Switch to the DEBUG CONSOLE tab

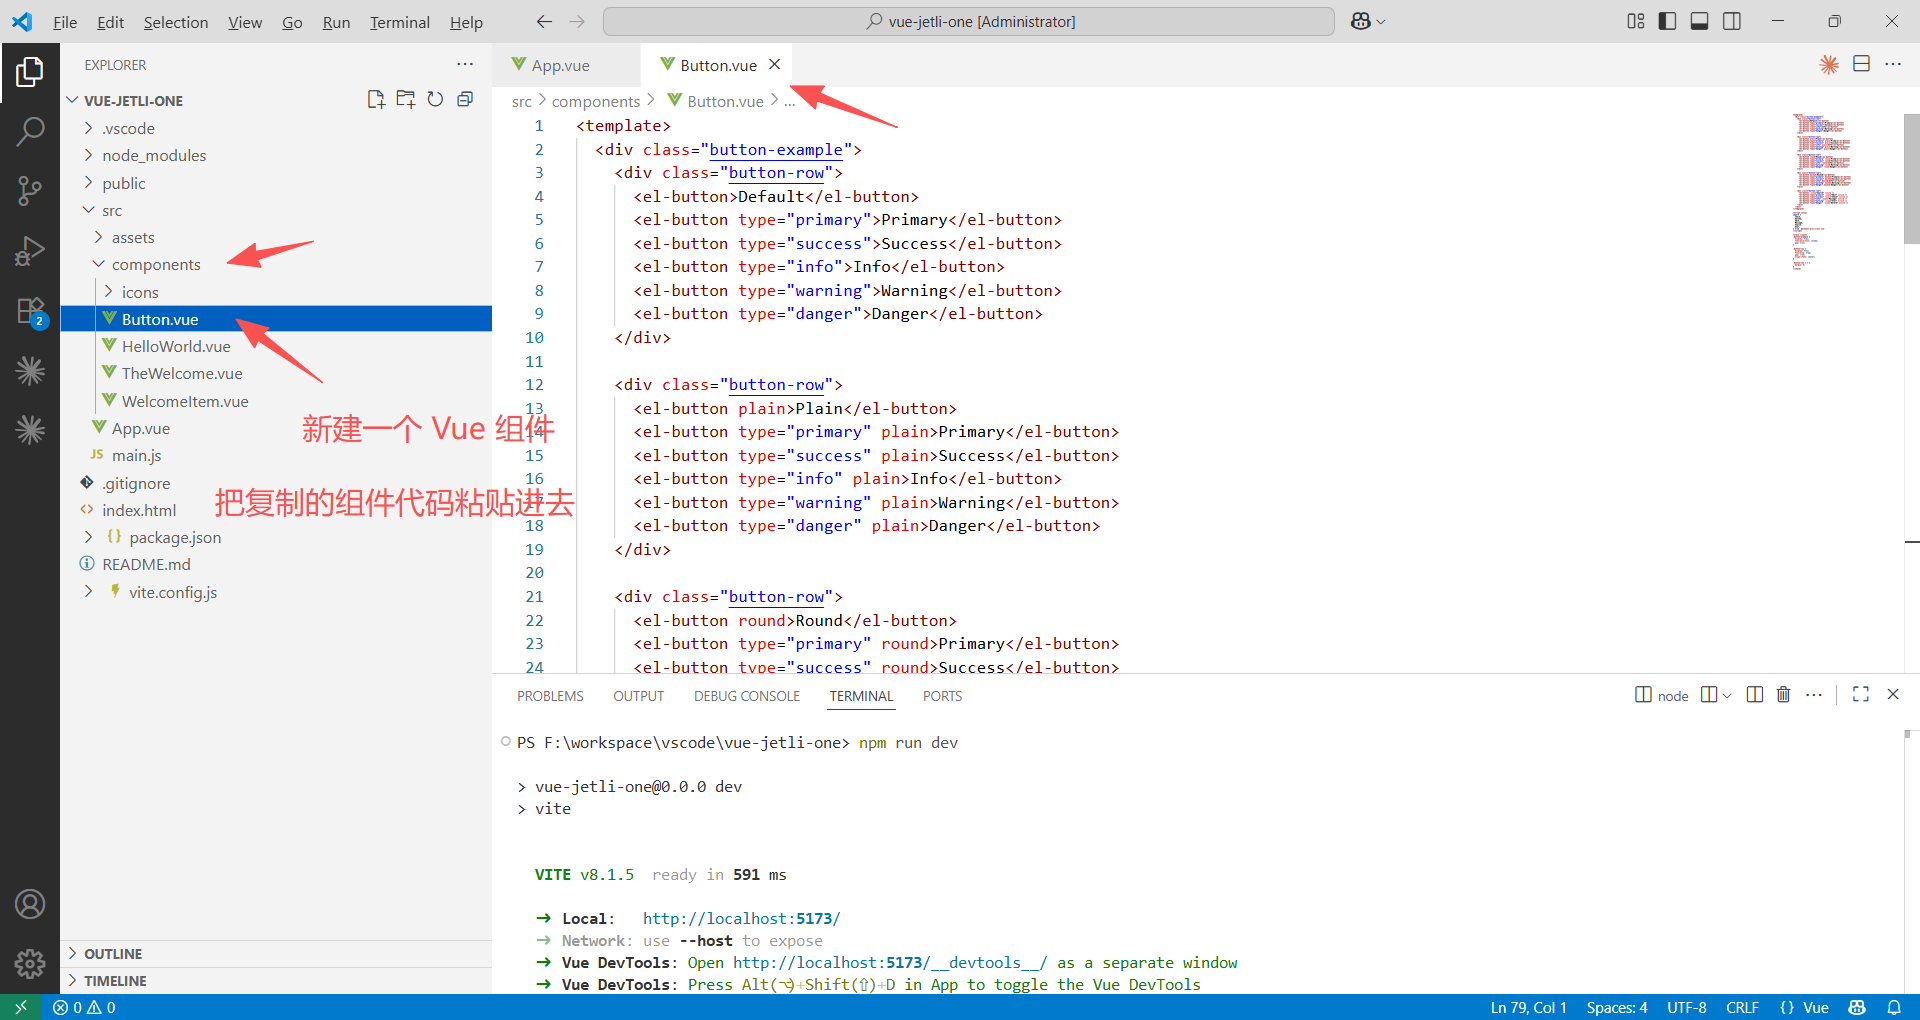[x=747, y=696]
